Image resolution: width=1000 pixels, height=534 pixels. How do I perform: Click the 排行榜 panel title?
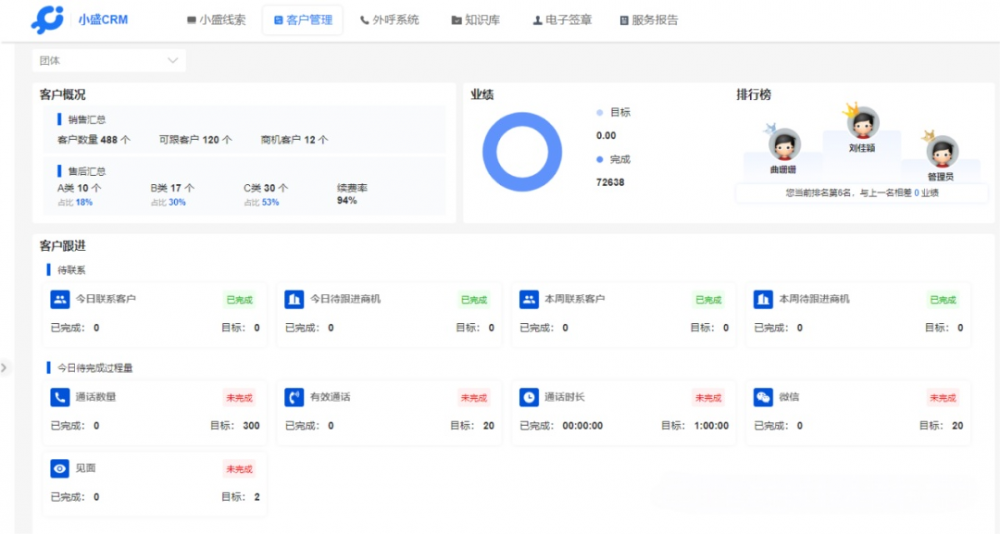[x=754, y=94]
